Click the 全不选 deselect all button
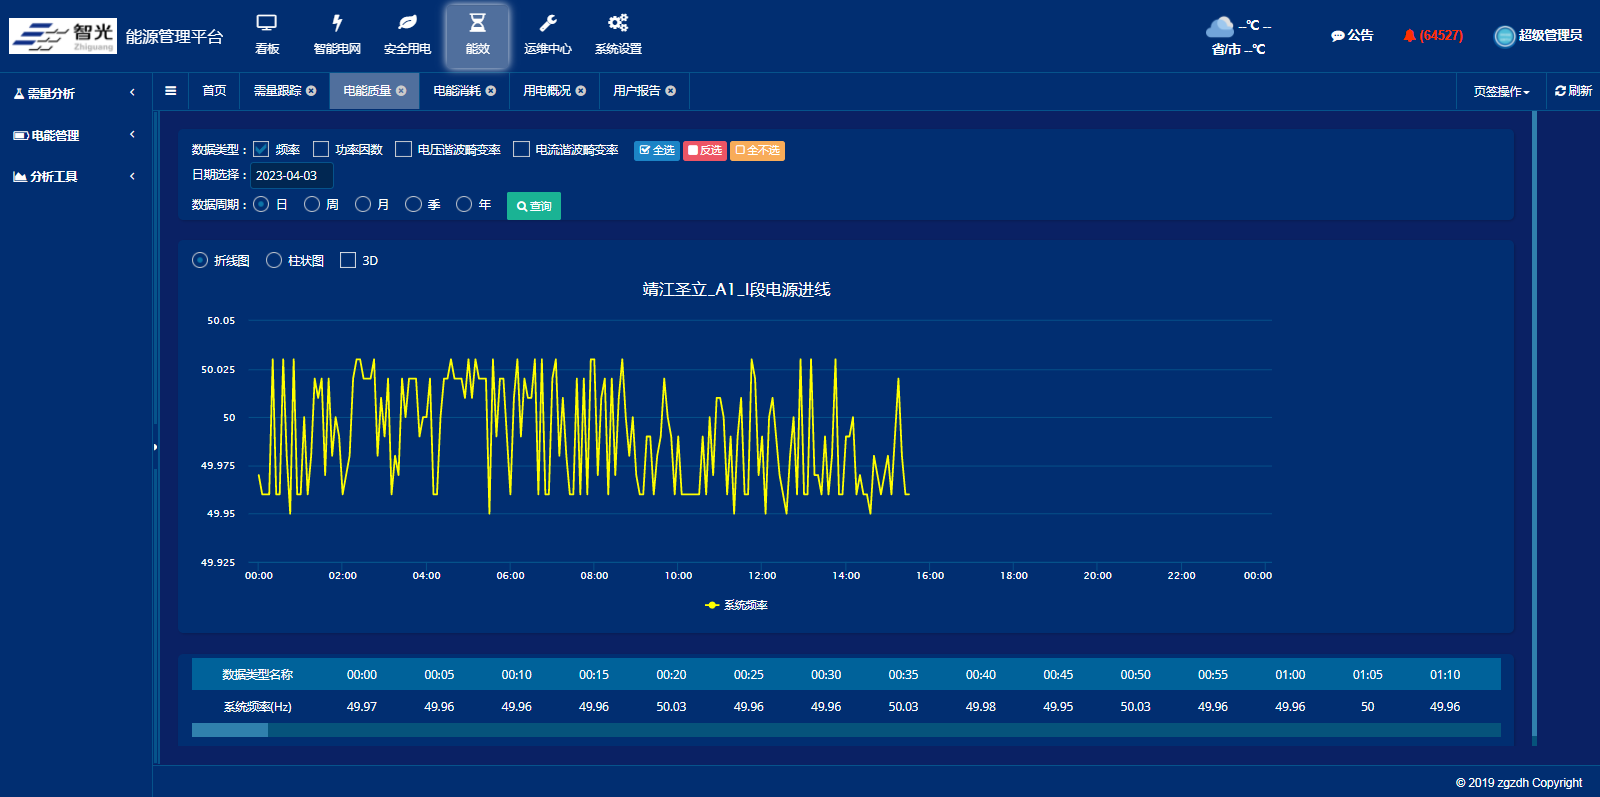This screenshot has height=797, width=1600. (757, 151)
